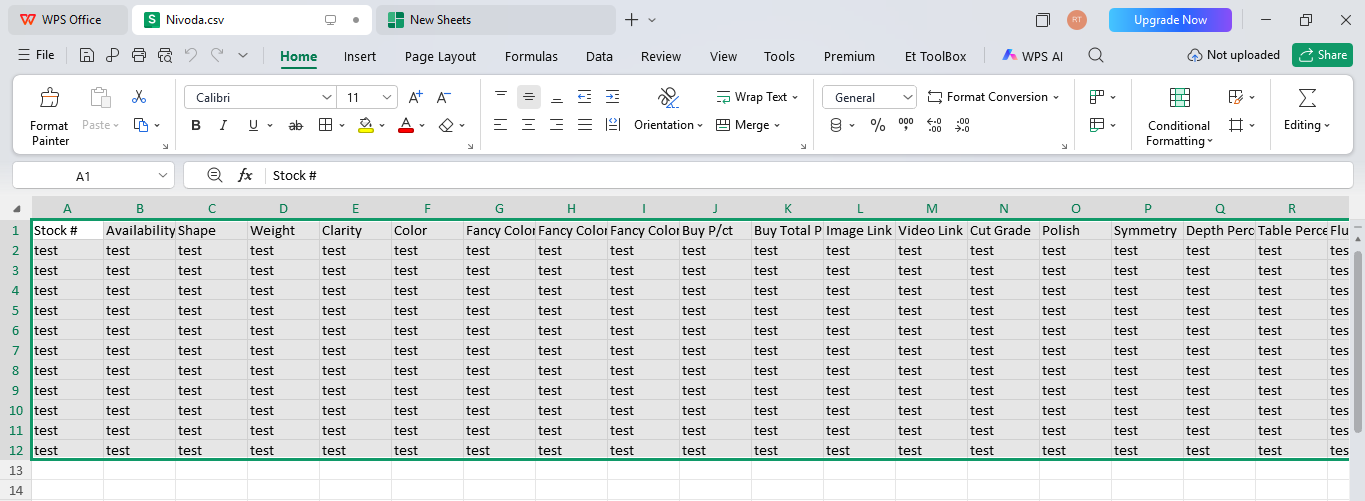1365x501 pixels.
Task: Open WPS AI
Action: point(1033,56)
